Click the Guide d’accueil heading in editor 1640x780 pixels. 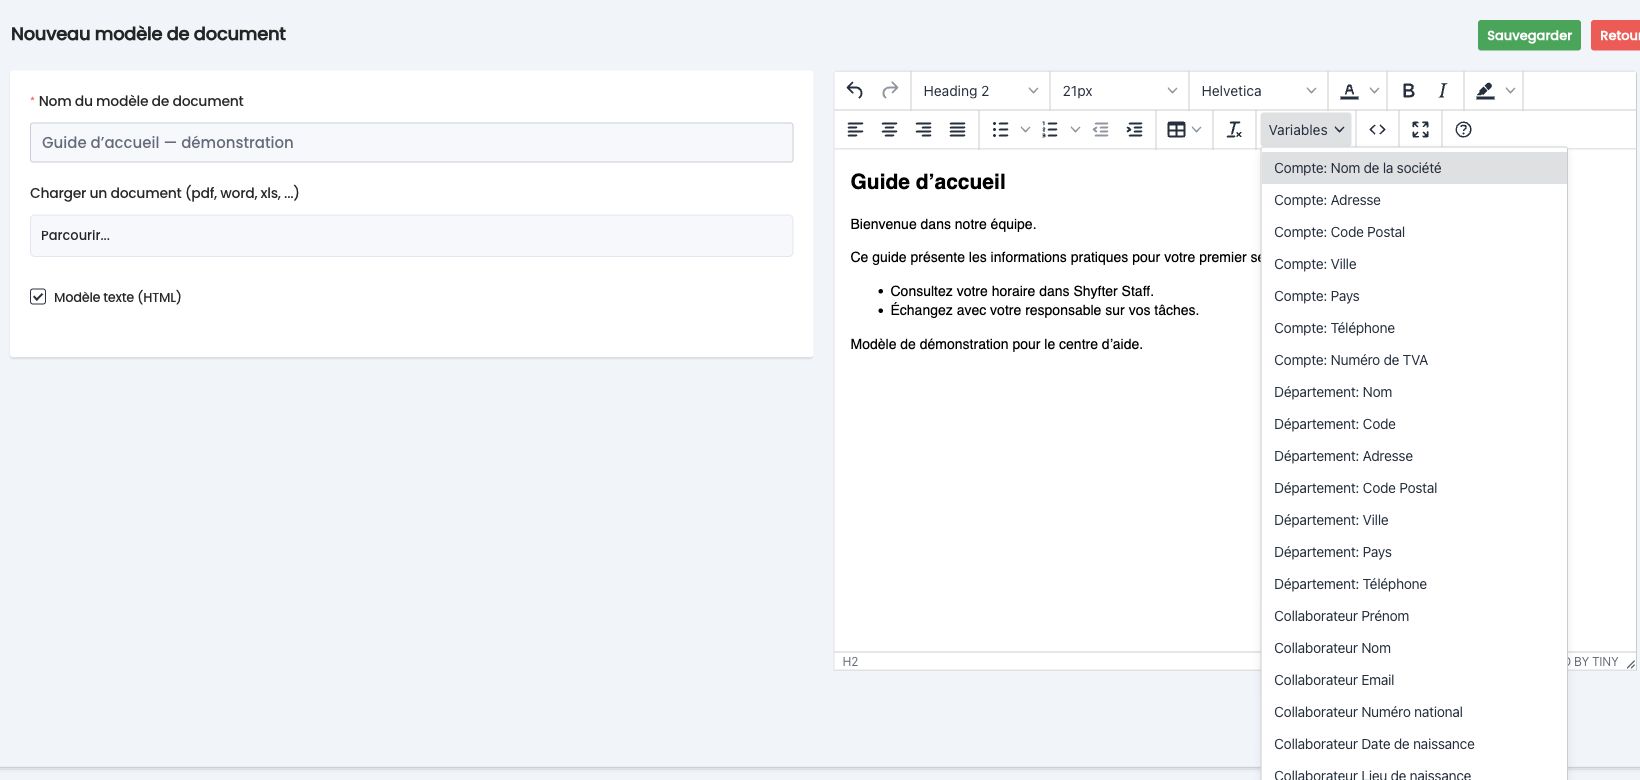(928, 182)
